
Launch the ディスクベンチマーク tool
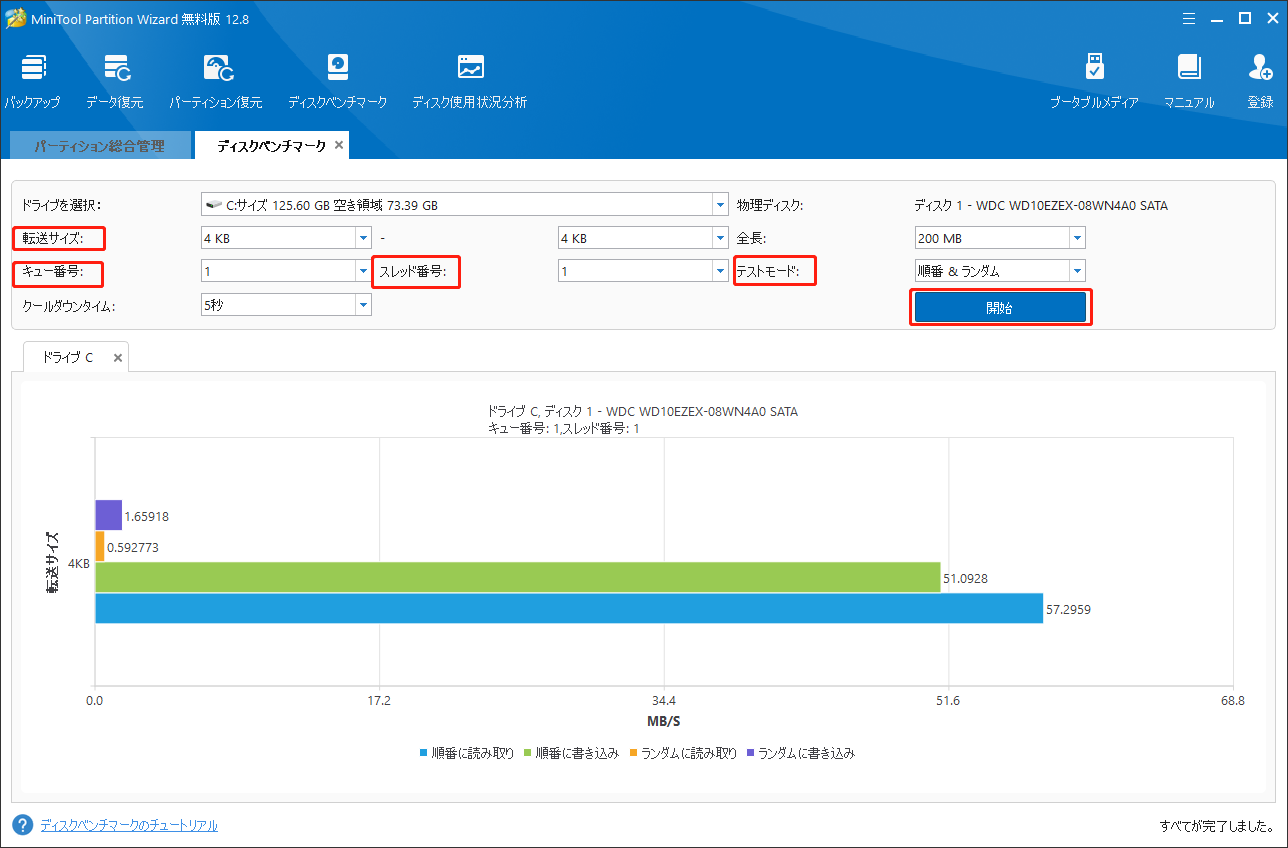(337, 82)
